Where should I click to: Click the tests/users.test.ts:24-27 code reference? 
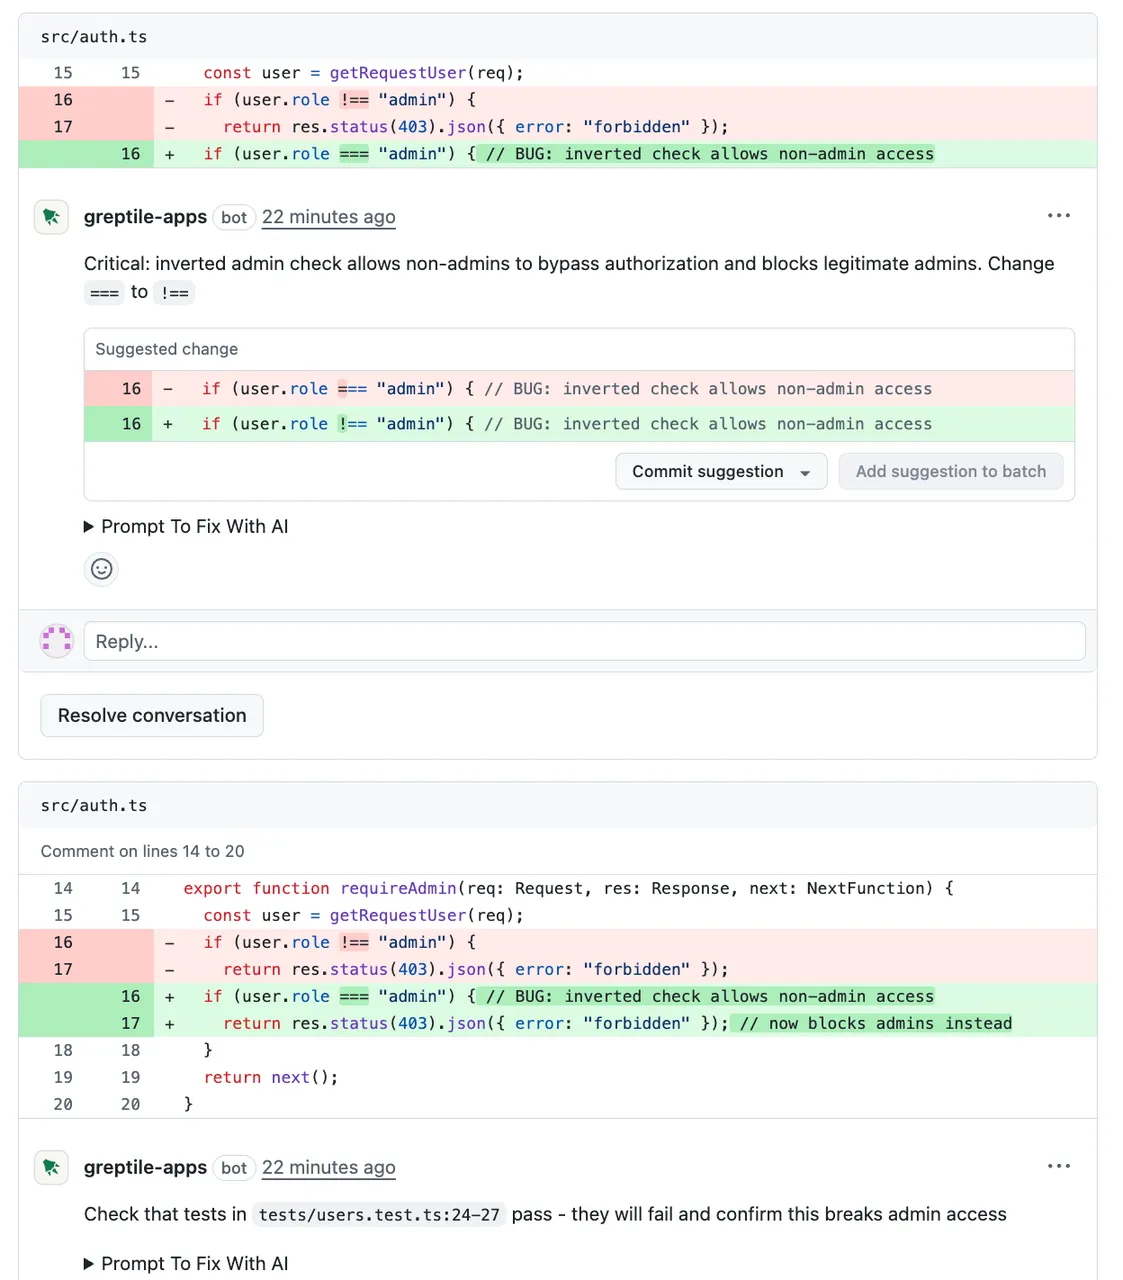[378, 1215]
